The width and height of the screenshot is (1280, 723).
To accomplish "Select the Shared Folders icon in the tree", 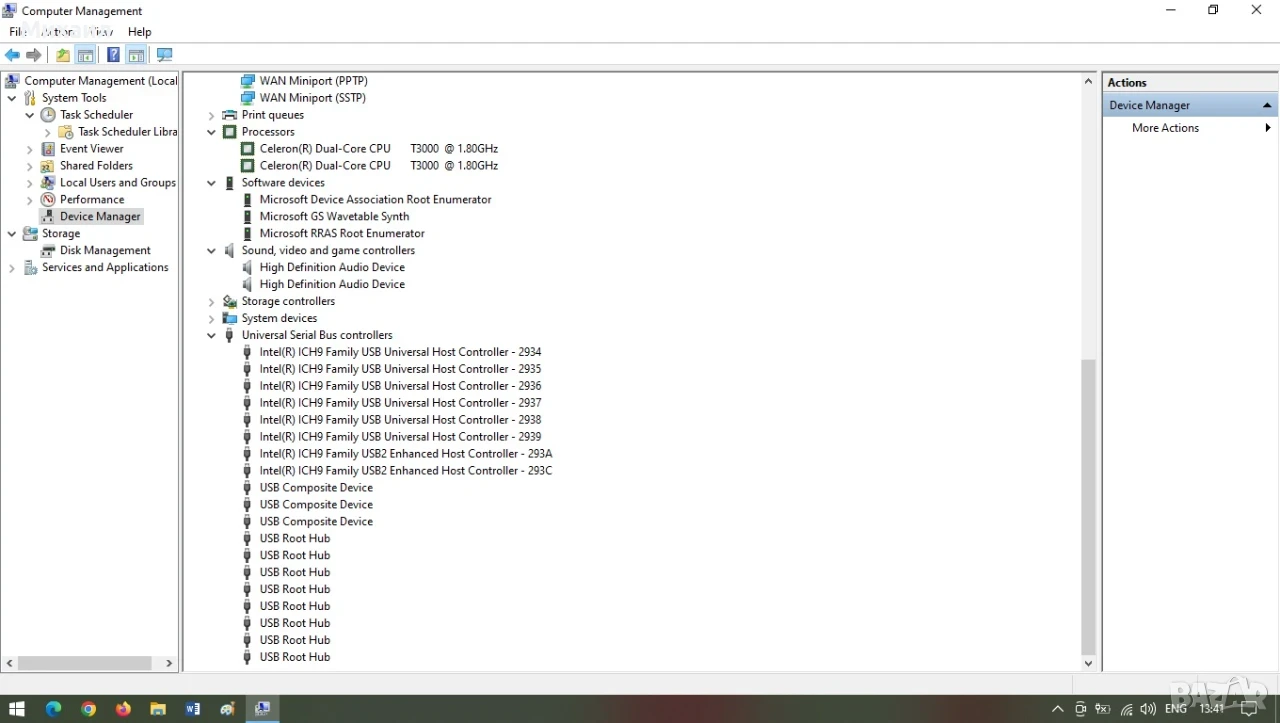I will 48,166.
